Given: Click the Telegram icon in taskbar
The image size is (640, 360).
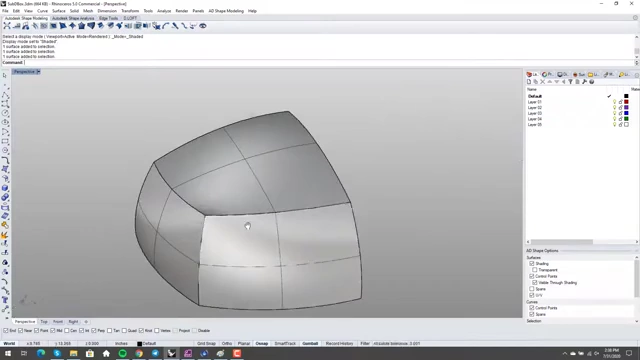Looking at the screenshot, I should coord(155,353).
